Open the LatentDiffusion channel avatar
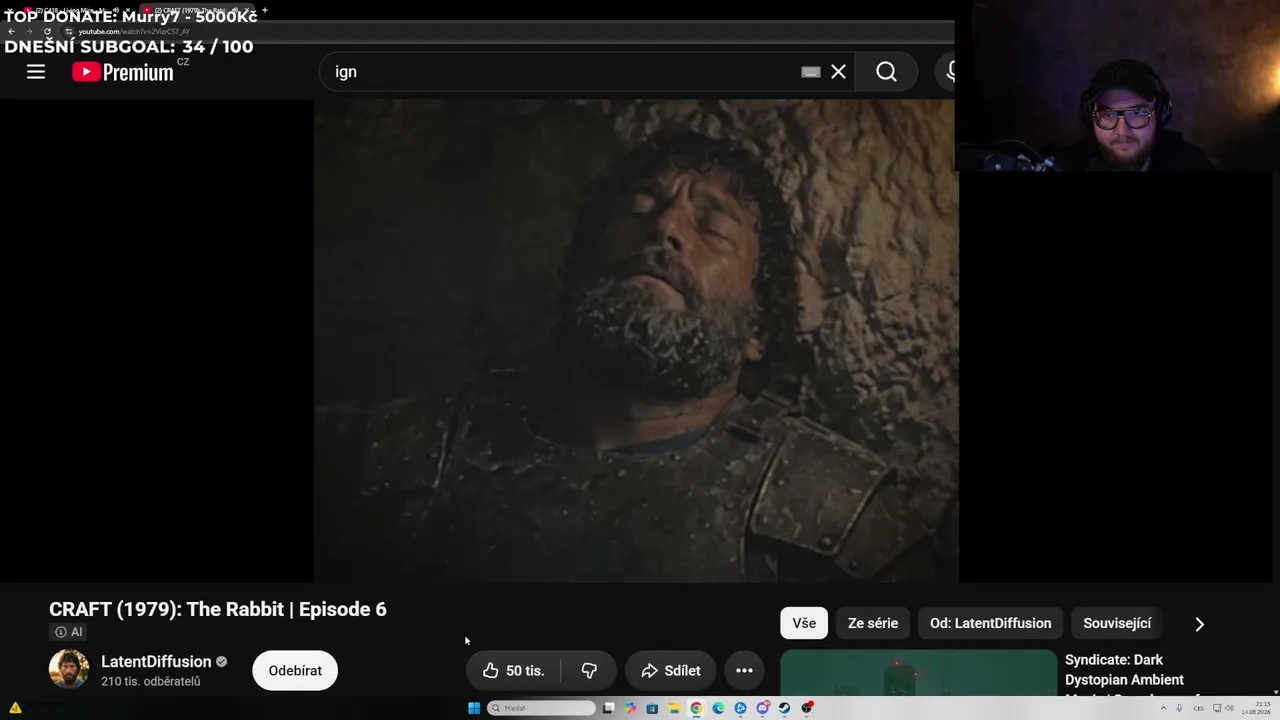The image size is (1280, 720). coord(69,670)
